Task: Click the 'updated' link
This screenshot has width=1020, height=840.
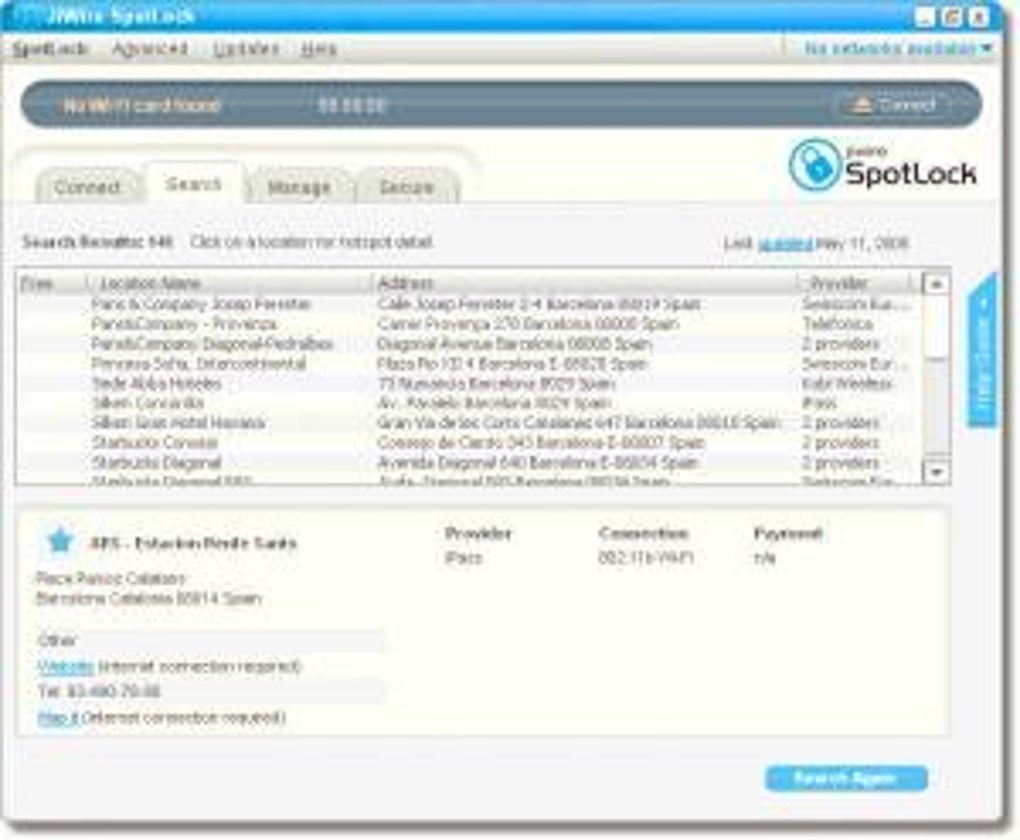Action: click(x=785, y=243)
